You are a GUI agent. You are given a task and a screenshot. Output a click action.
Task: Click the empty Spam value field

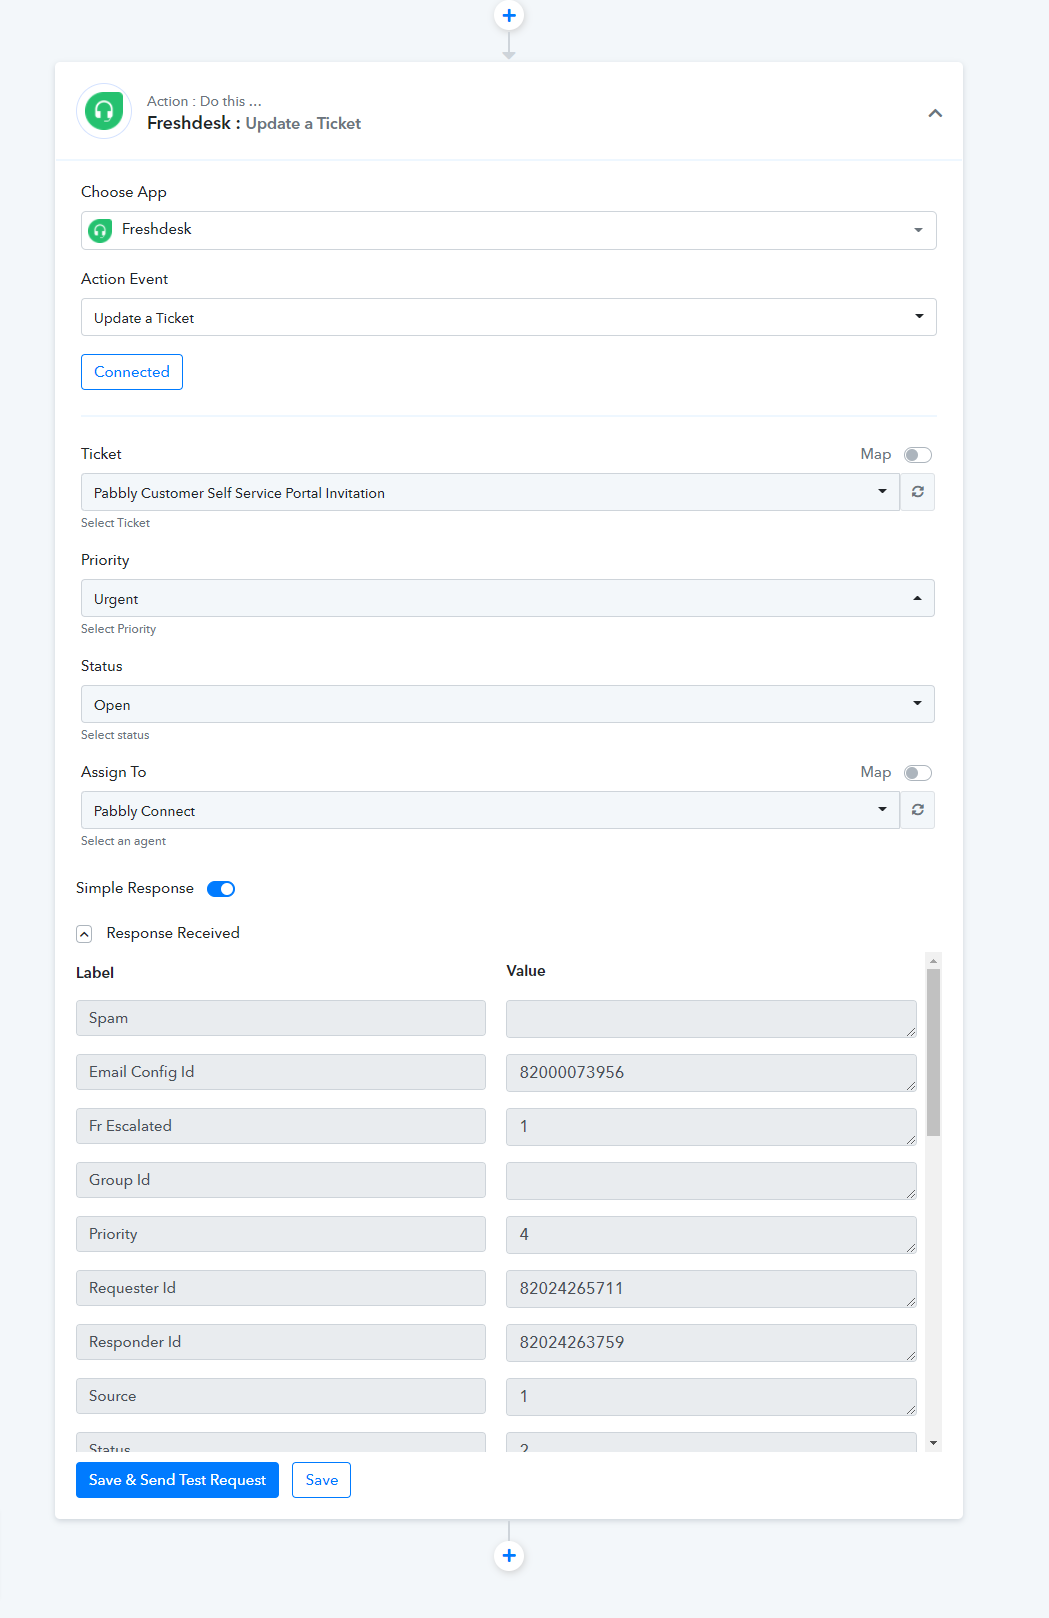711,1018
